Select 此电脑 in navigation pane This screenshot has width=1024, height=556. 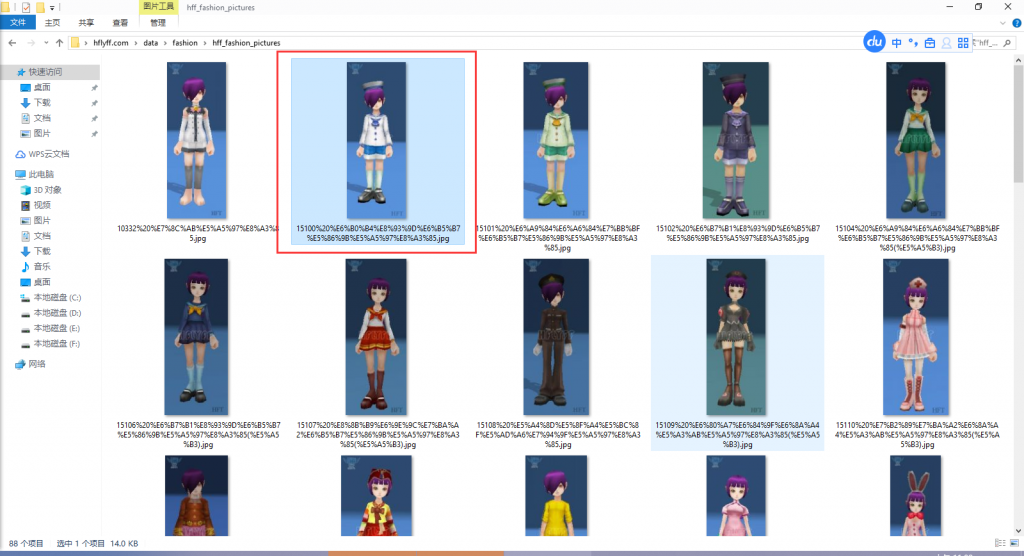coord(41,174)
